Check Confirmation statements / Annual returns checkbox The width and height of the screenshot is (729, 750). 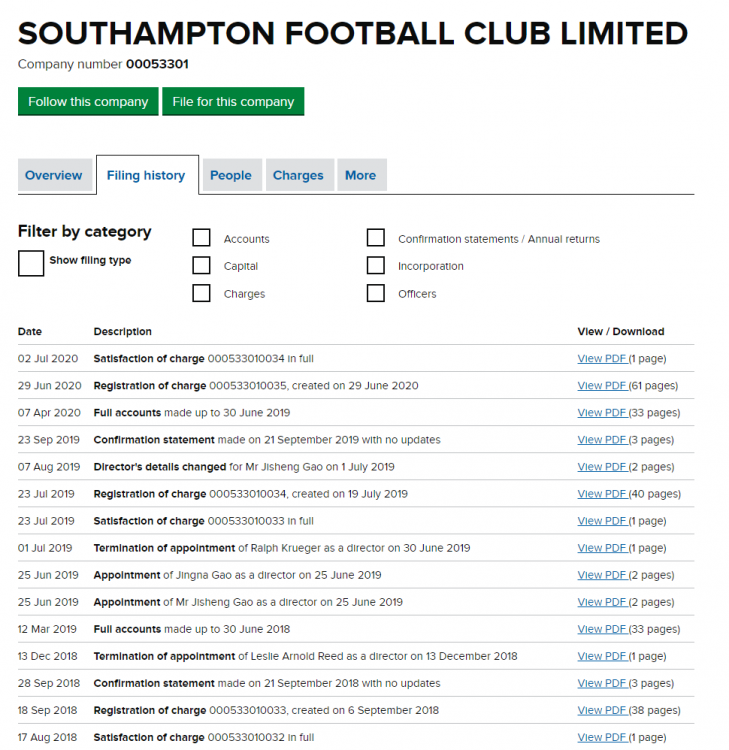click(376, 238)
